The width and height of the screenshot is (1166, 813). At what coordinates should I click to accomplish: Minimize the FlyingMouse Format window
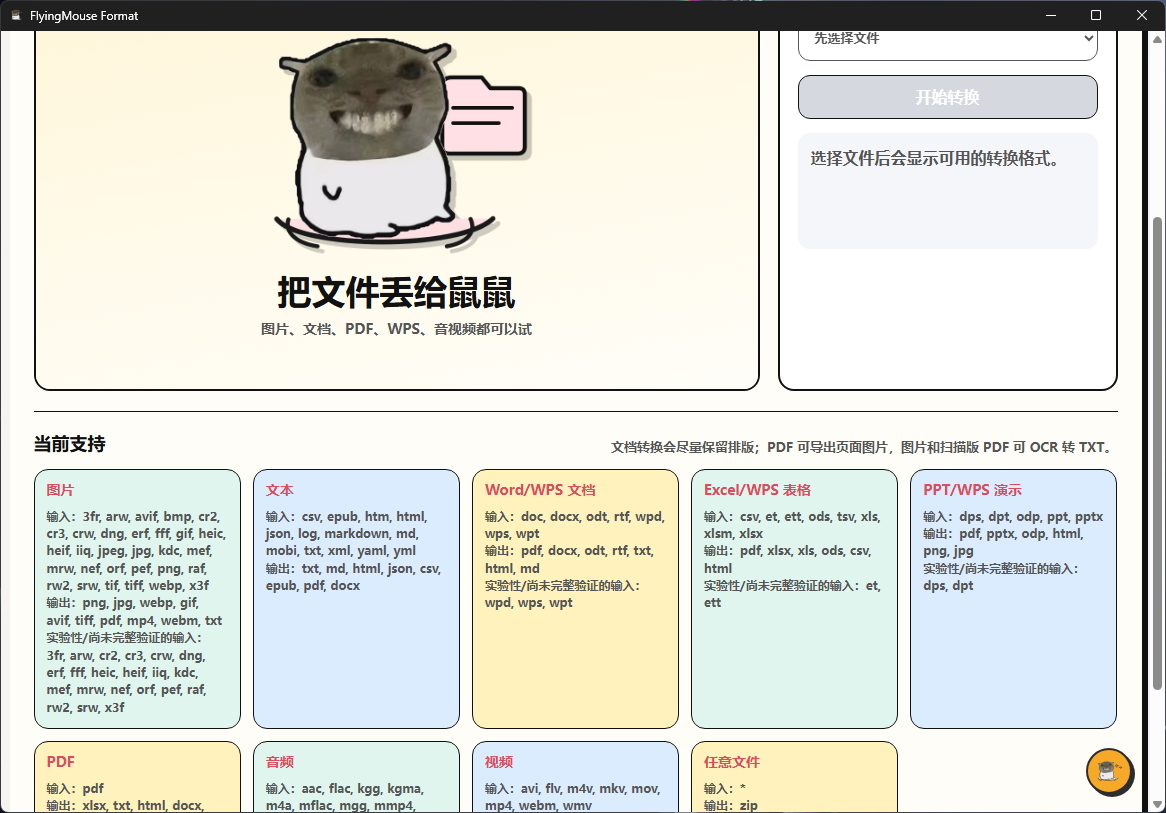tap(1051, 16)
